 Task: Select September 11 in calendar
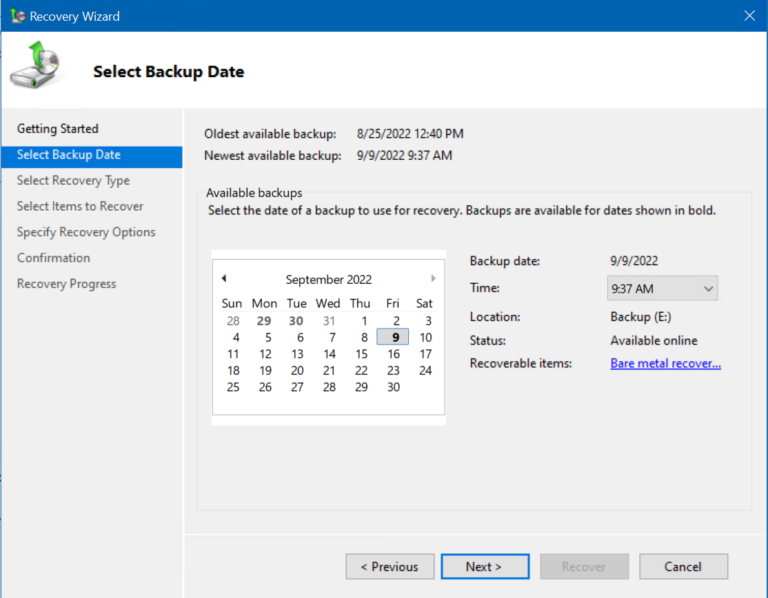pos(233,354)
